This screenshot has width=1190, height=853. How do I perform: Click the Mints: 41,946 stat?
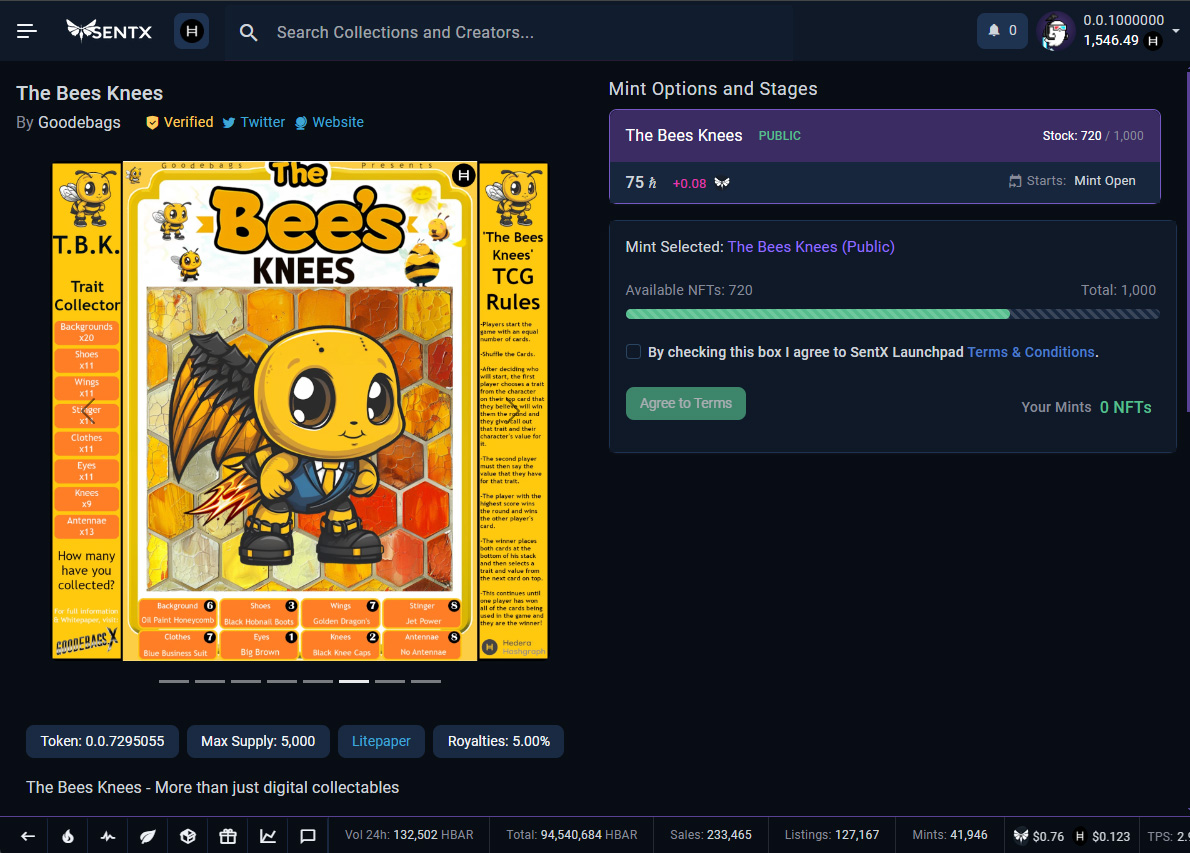point(949,835)
